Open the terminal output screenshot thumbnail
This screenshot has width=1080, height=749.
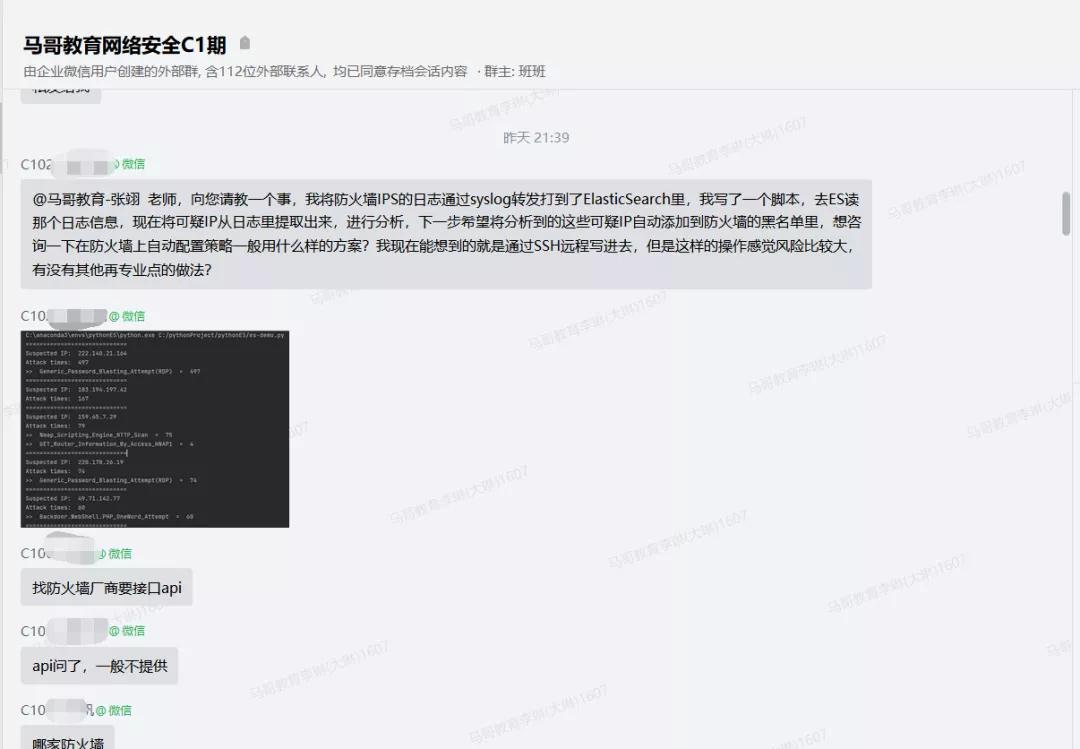(x=155, y=429)
